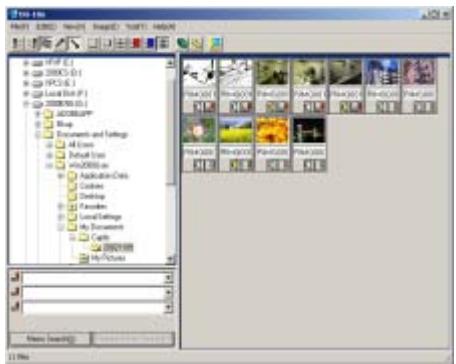
Task: Select the All Users folder
Action: [x=81, y=145]
